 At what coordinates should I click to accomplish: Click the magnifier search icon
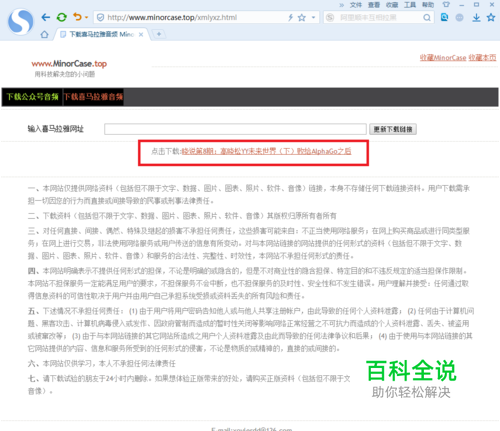click(427, 18)
